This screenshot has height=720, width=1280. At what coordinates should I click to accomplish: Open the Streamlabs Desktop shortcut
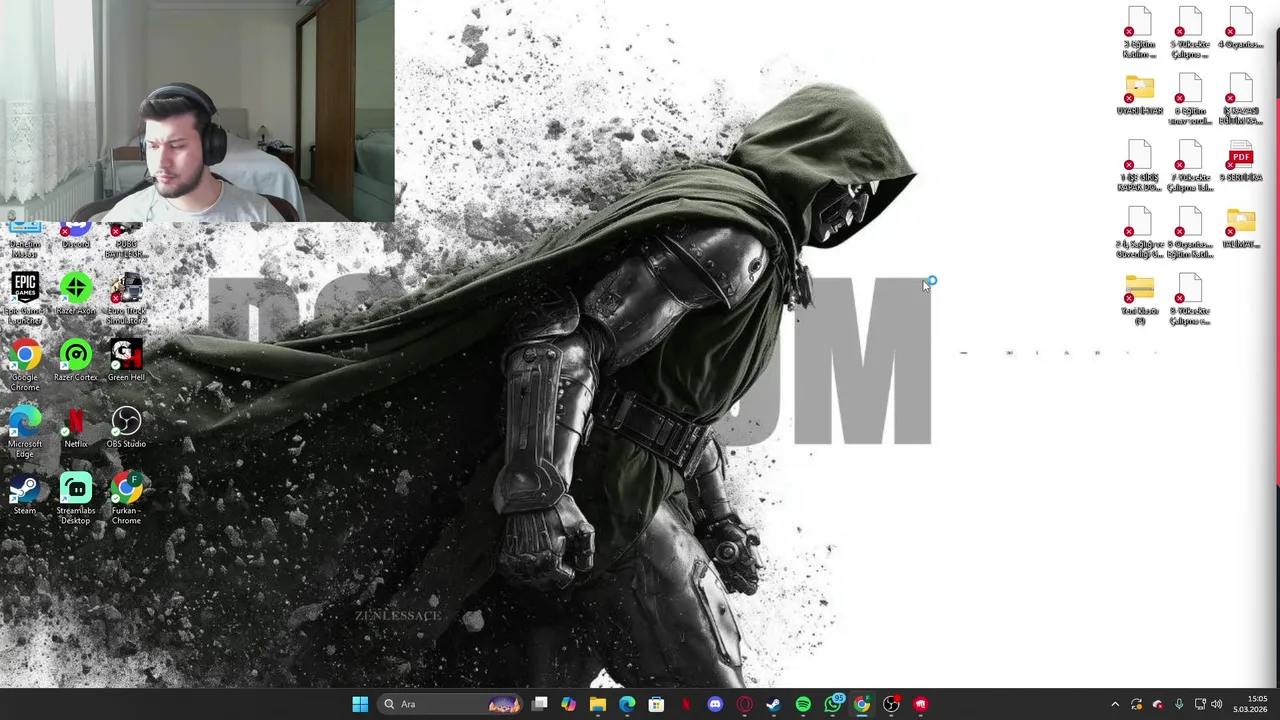[76, 500]
